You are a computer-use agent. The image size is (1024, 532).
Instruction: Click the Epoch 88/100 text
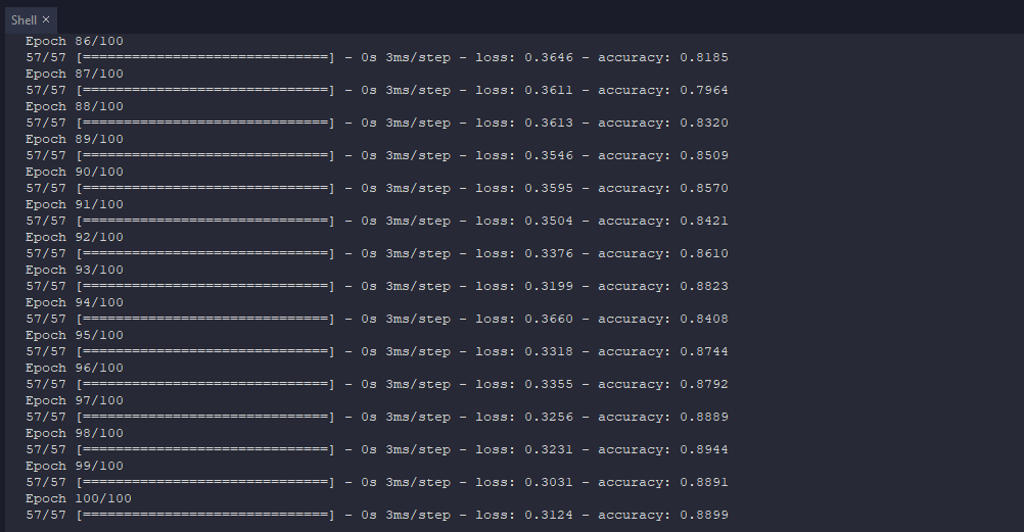point(74,106)
